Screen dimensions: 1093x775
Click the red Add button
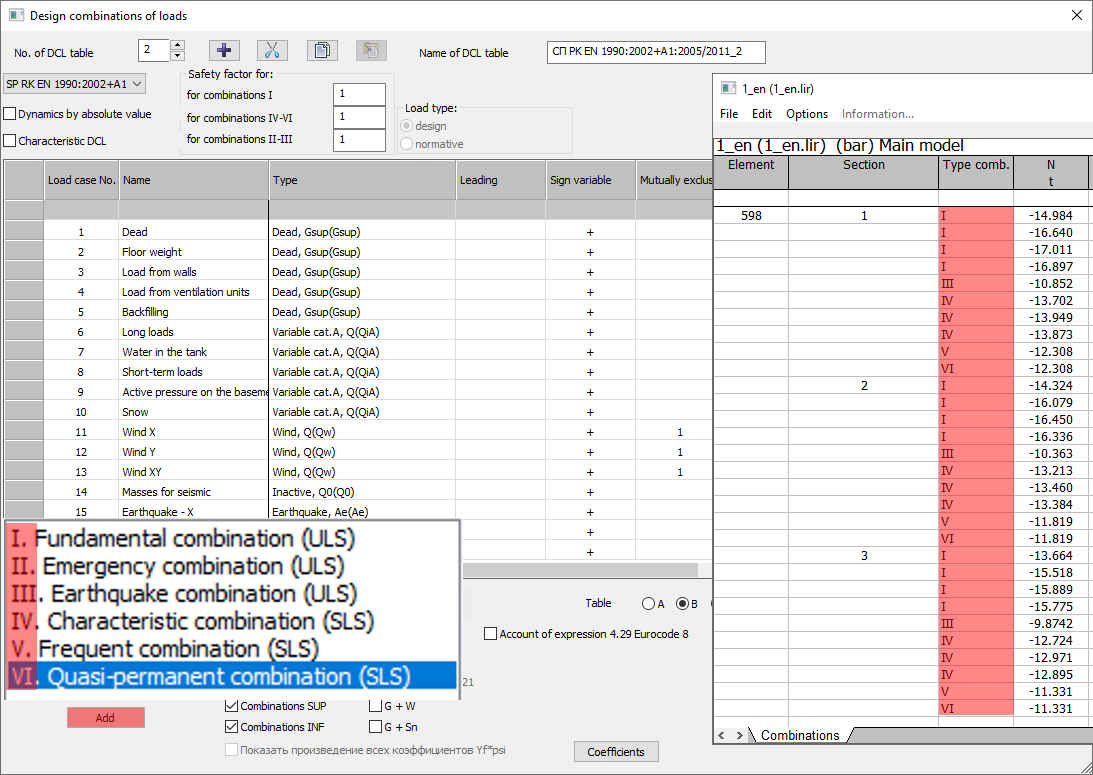tap(105, 718)
